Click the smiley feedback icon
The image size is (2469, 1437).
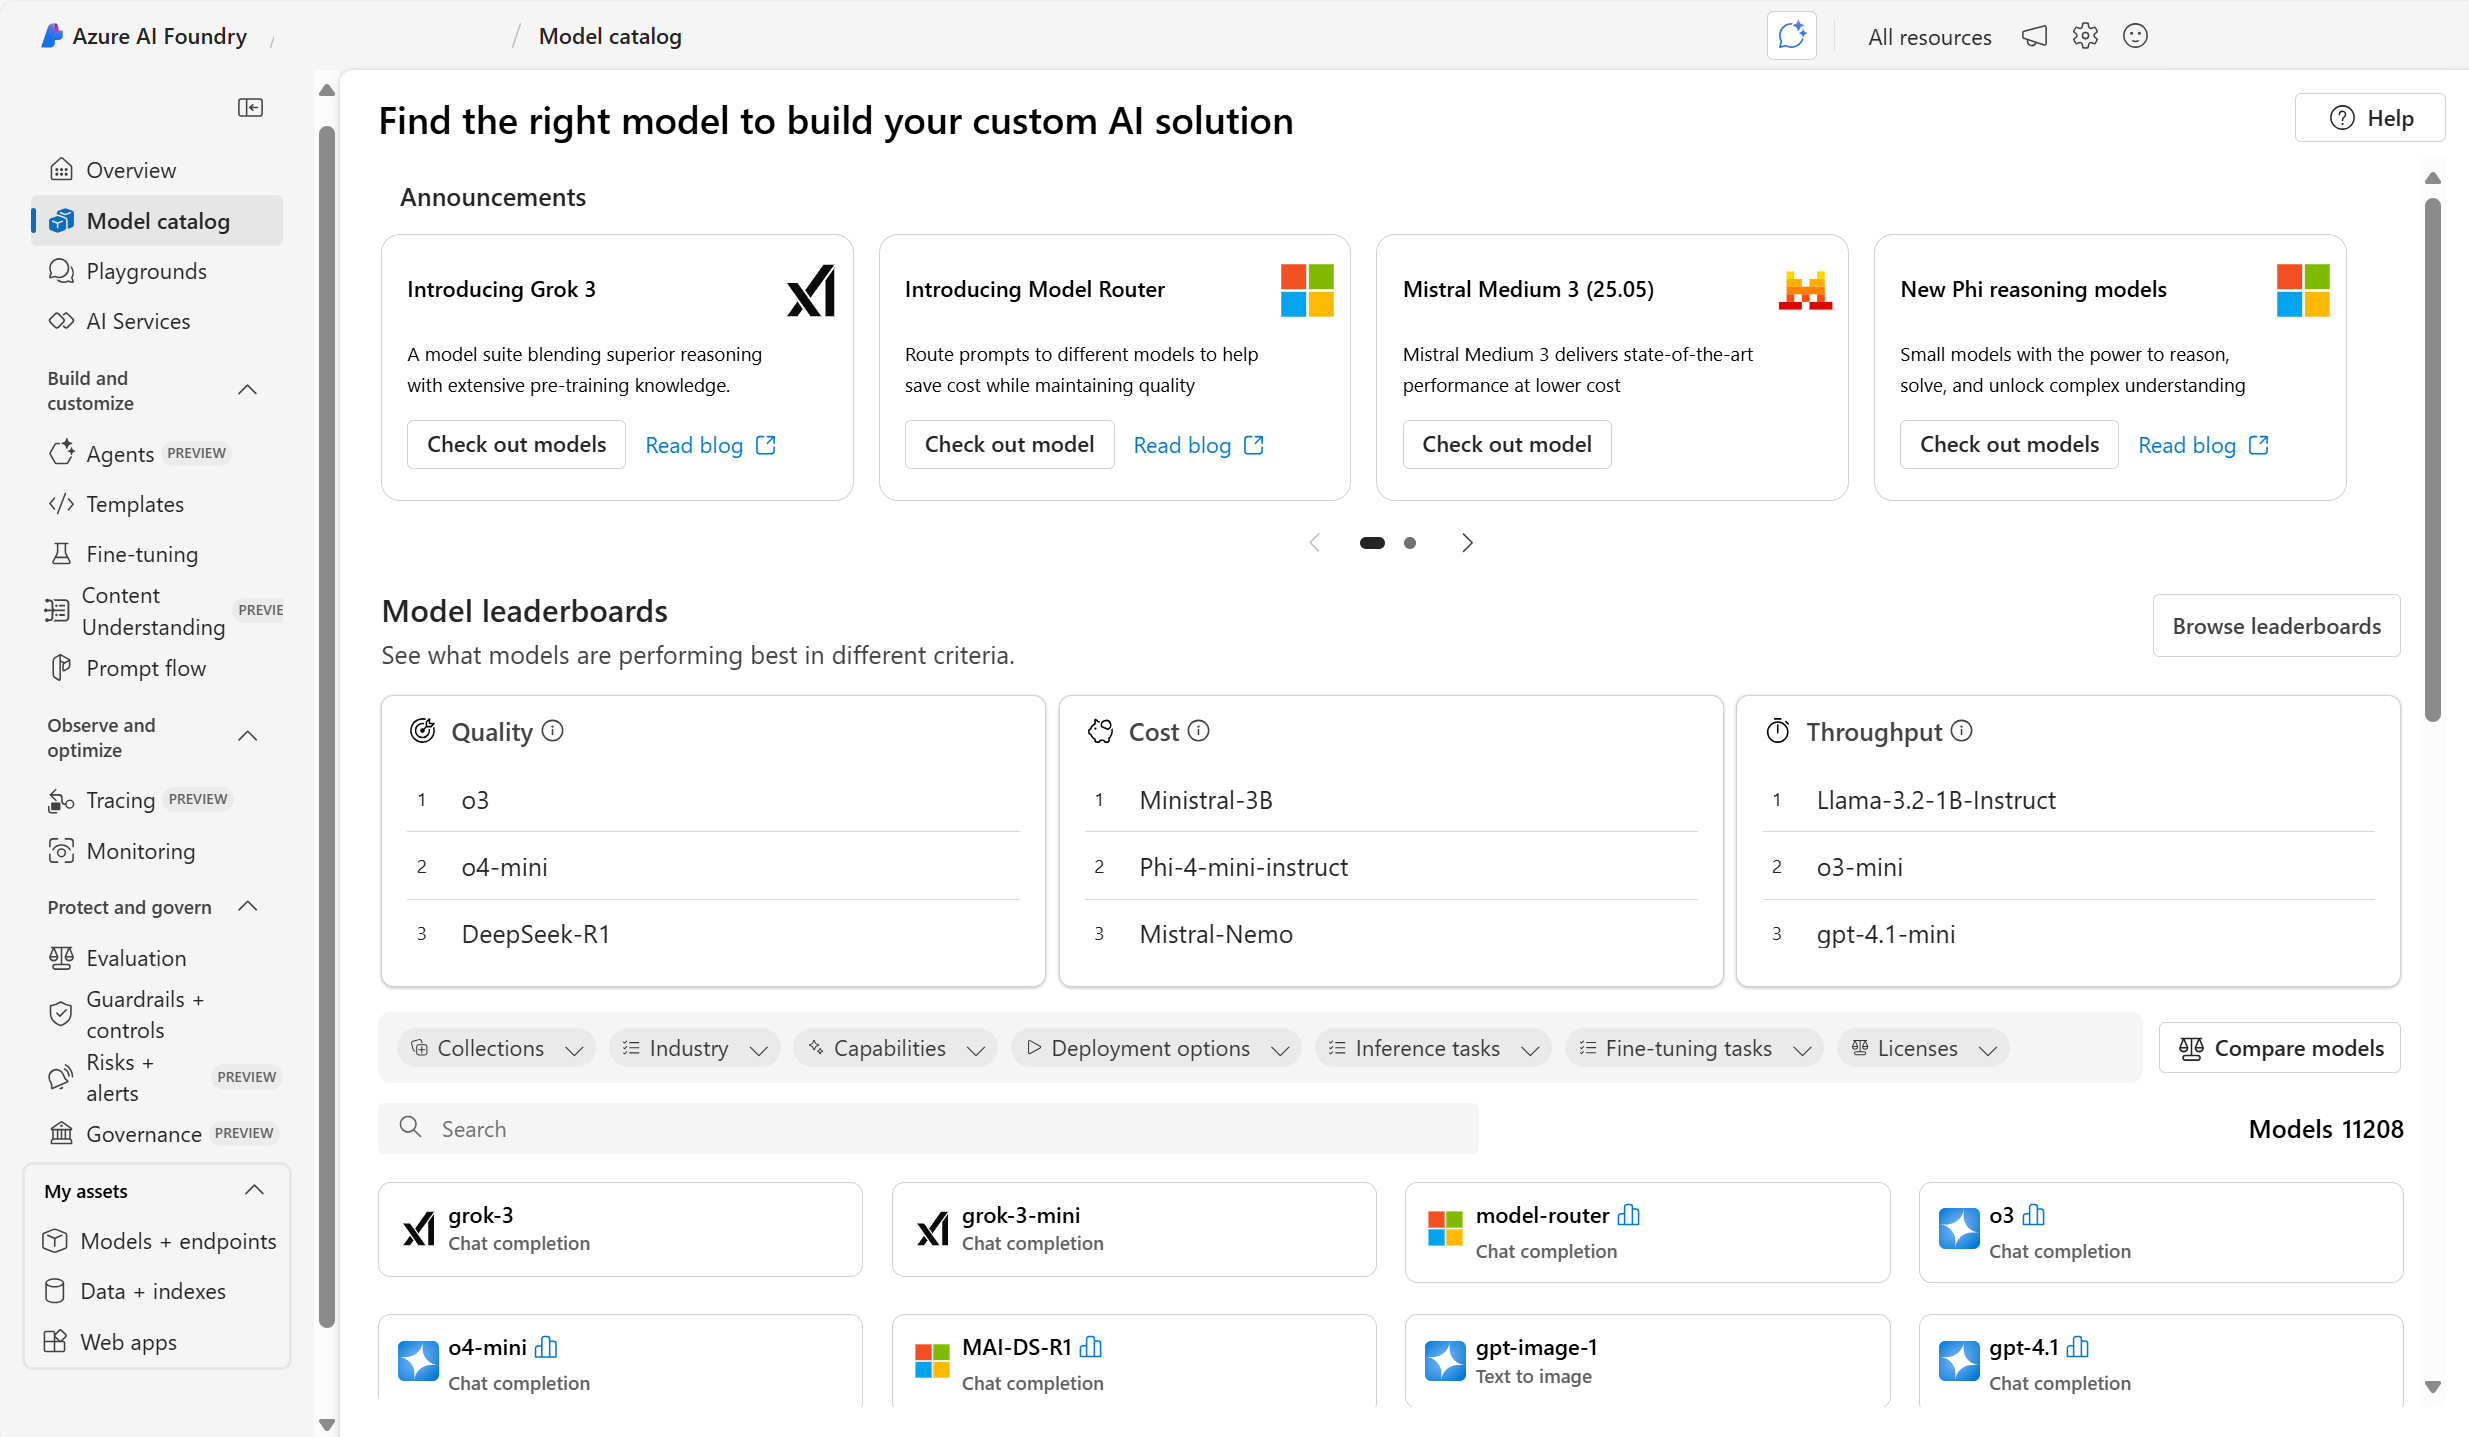coord(2135,37)
